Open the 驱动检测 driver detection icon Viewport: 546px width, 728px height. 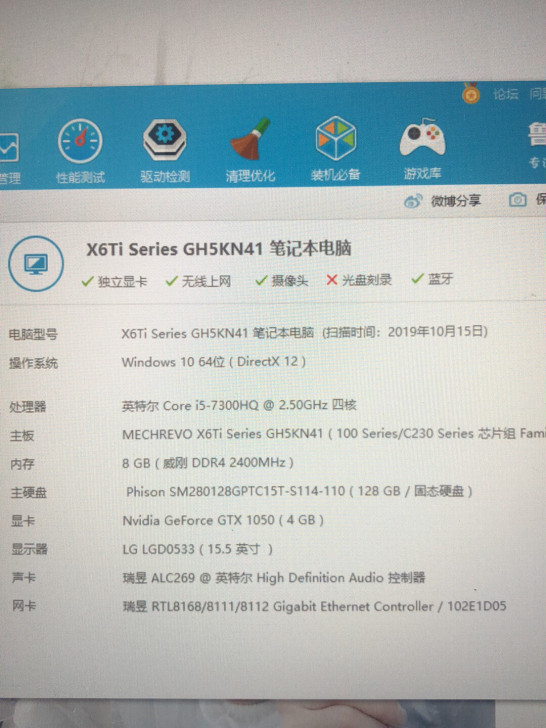point(164,139)
